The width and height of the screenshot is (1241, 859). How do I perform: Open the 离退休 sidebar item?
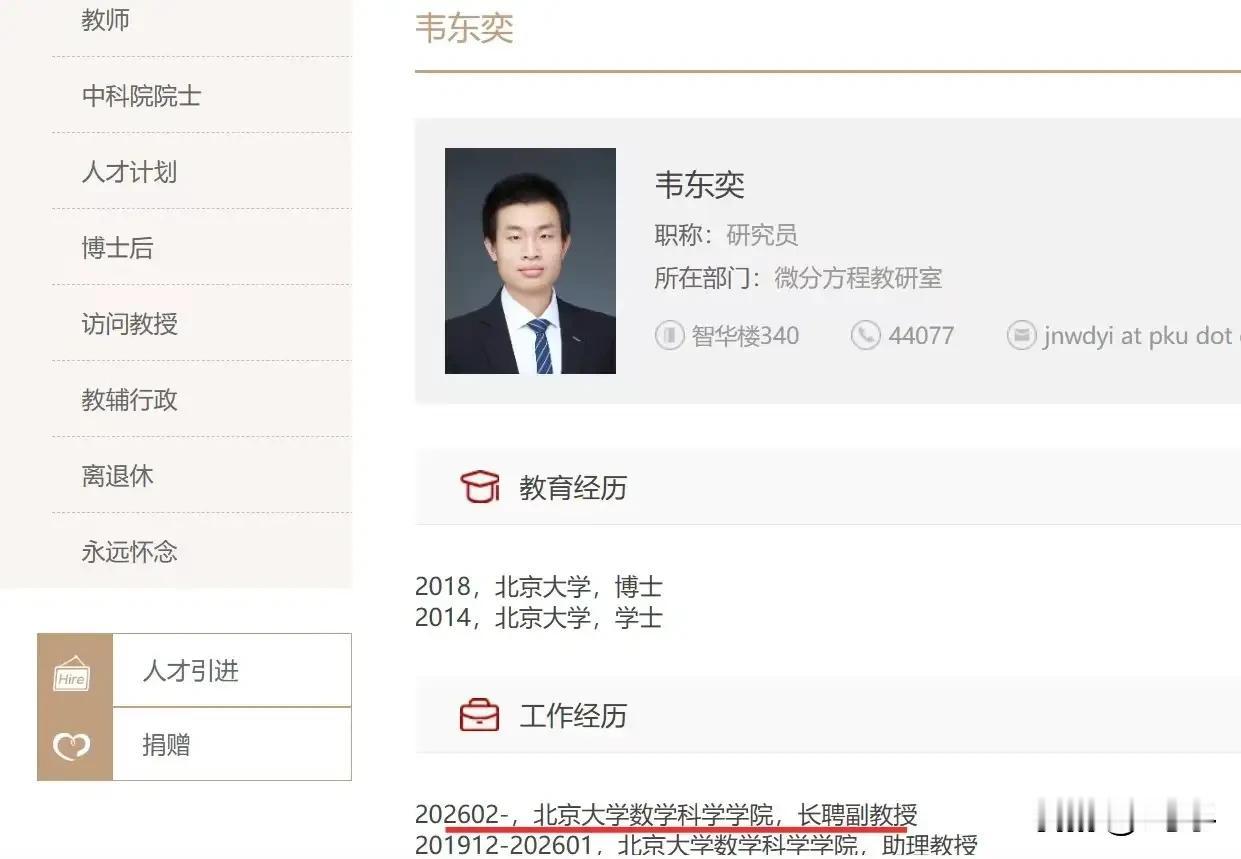tap(117, 476)
